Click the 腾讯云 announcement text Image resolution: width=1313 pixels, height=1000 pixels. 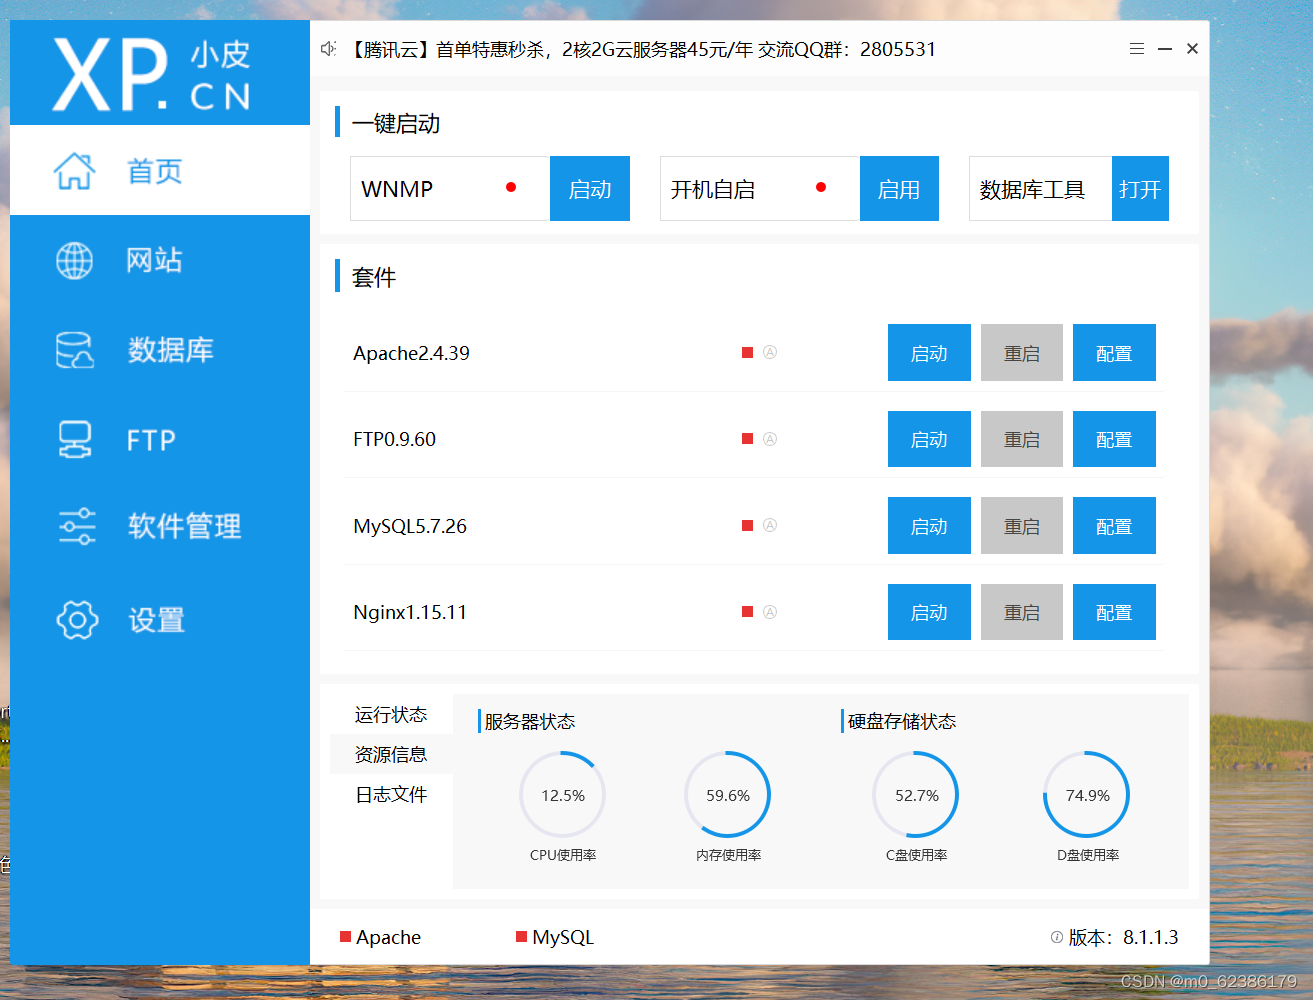tap(642, 49)
